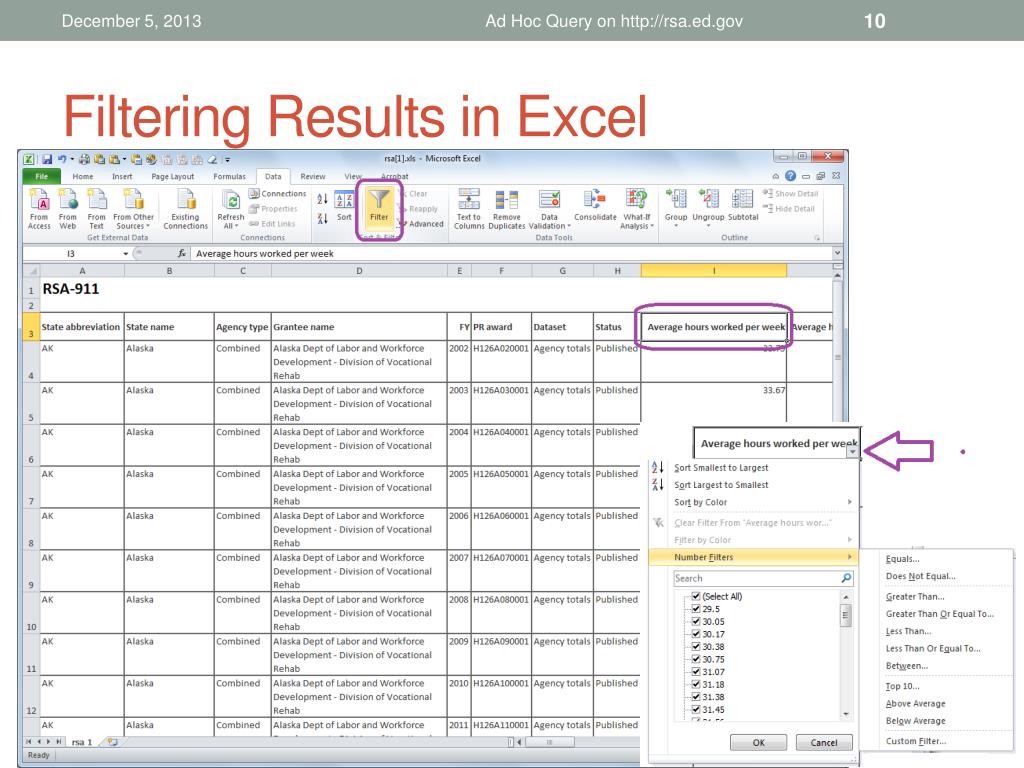Click the insert new sheet tab icon

(112, 742)
